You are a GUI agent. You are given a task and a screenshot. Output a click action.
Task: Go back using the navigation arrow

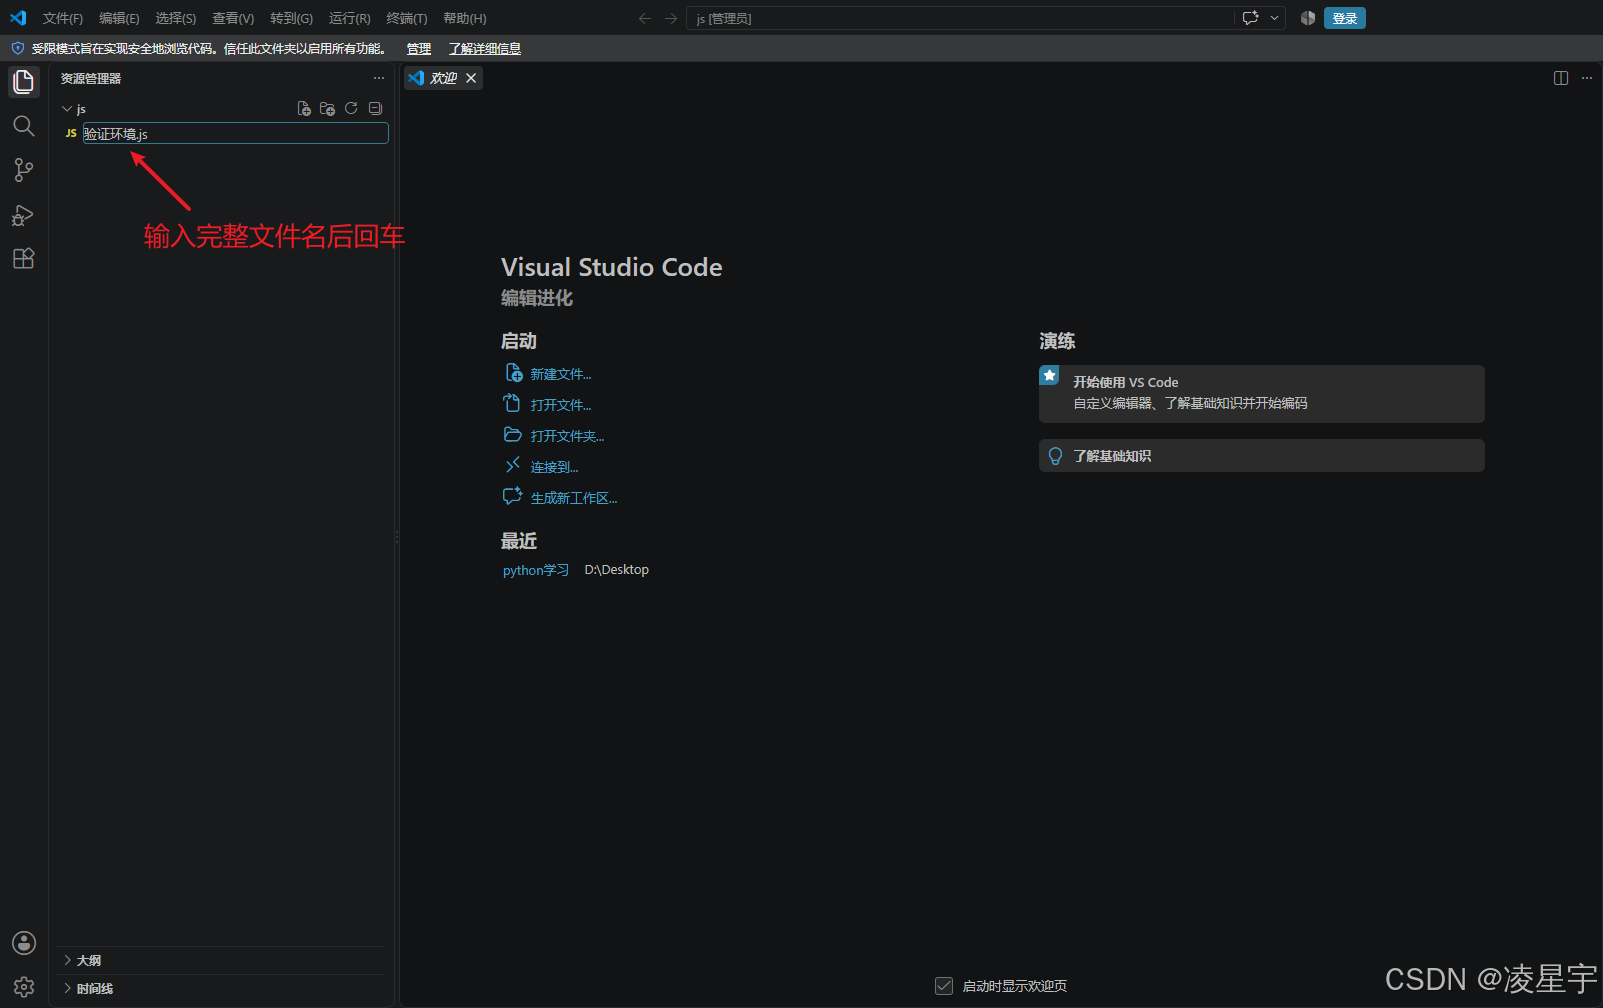(645, 18)
